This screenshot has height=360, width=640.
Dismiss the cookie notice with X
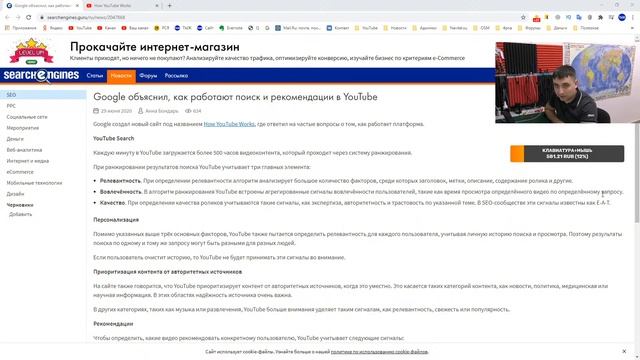click(624, 351)
